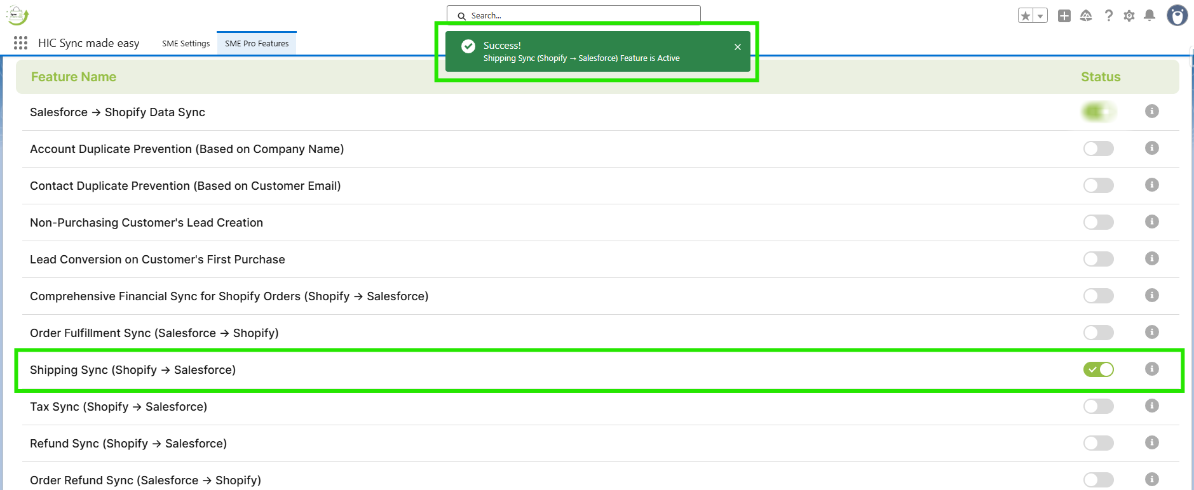The height and width of the screenshot is (490, 1194).
Task: Enable Lead Conversion on First Purchase toggle
Action: pyautogui.click(x=1098, y=259)
